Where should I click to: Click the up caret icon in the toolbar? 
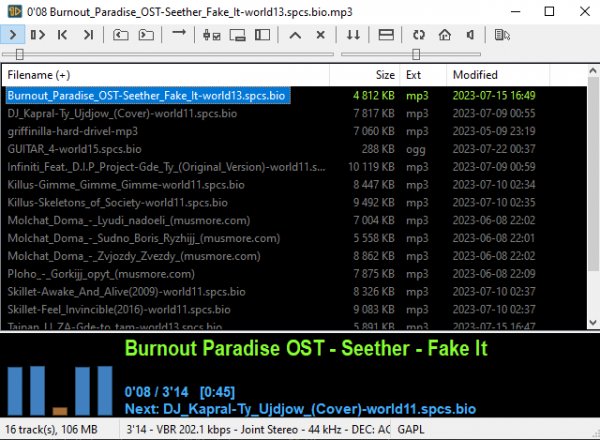295,35
